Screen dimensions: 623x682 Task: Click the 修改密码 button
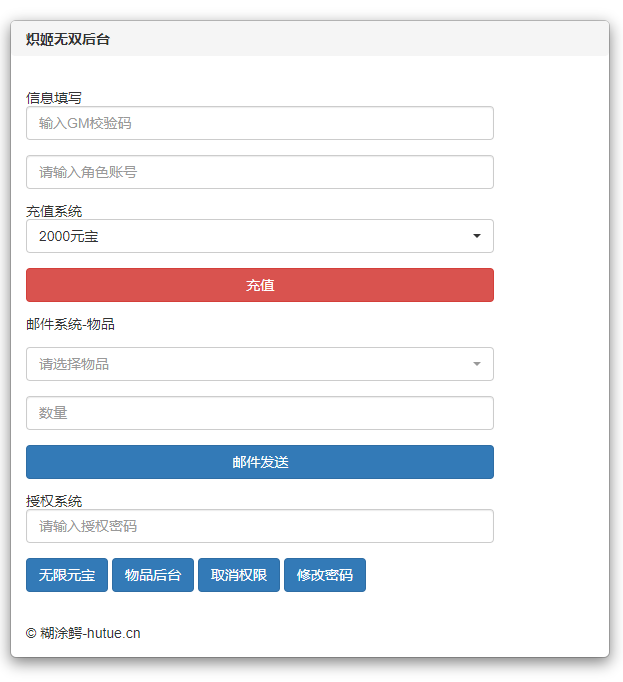[325, 575]
